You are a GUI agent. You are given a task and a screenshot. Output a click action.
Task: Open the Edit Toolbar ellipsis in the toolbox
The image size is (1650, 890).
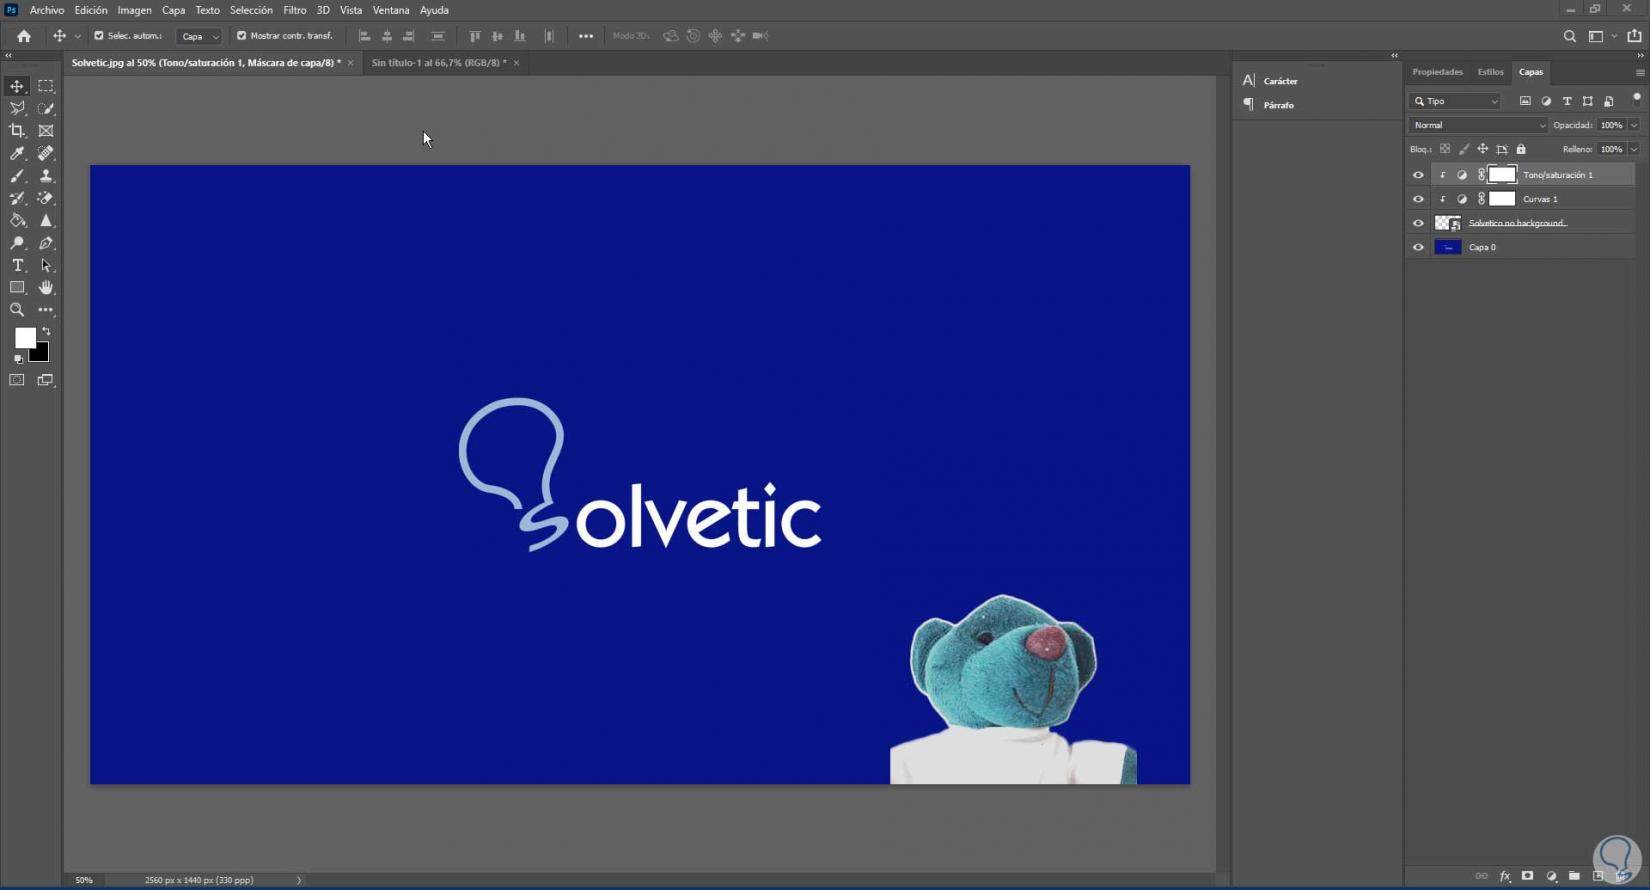click(46, 310)
